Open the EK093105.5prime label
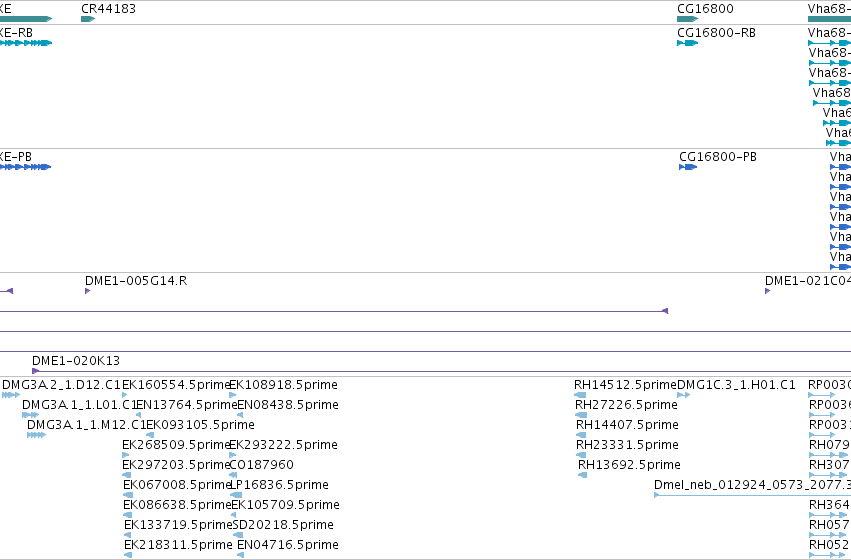Image resolution: width=851 pixels, height=560 pixels. [200, 425]
